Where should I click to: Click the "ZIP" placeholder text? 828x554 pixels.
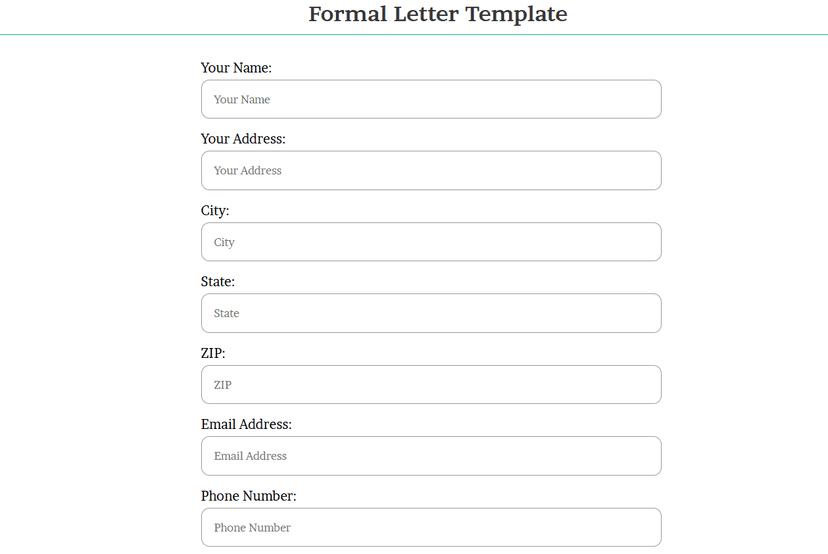pyautogui.click(x=223, y=385)
